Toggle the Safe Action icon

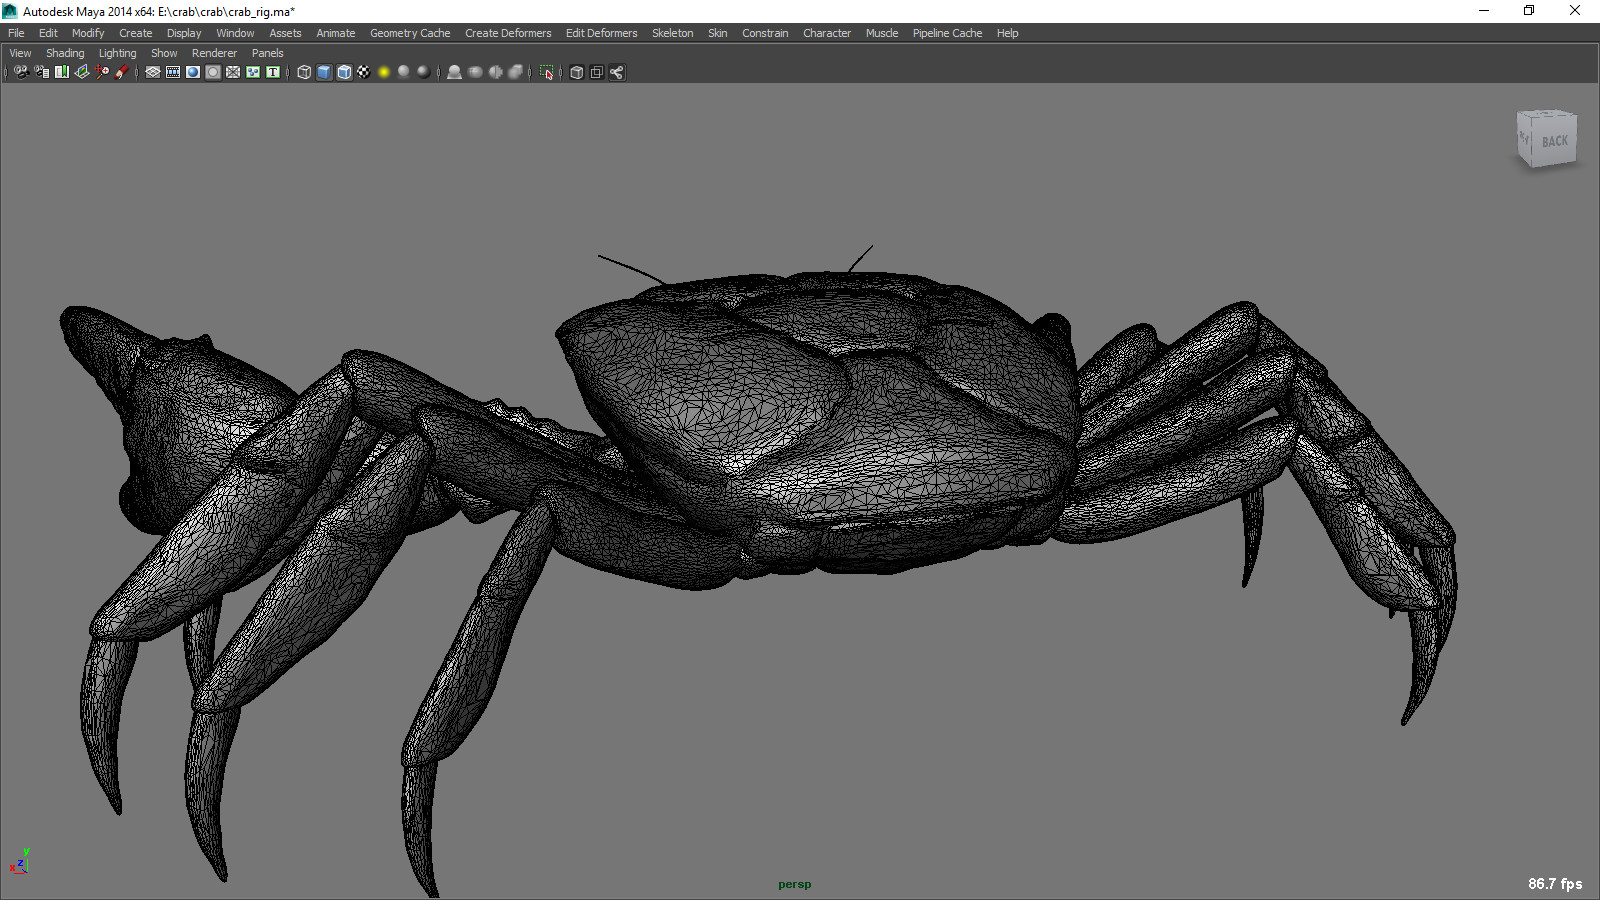(x=253, y=72)
